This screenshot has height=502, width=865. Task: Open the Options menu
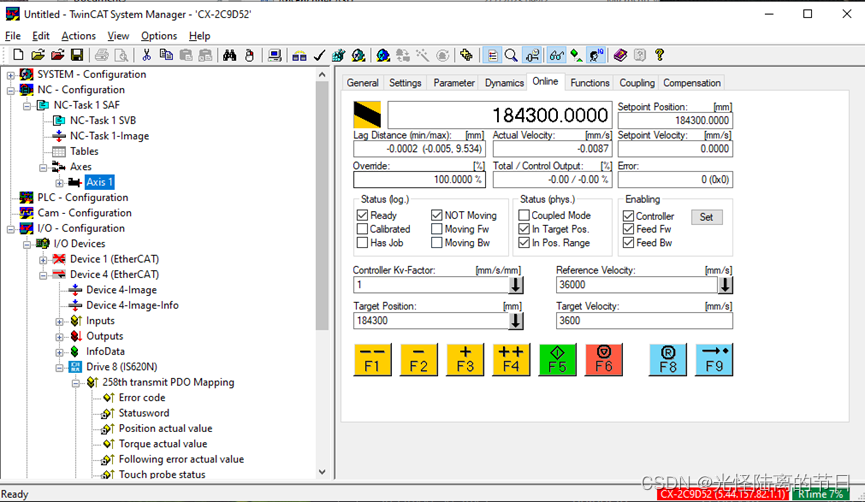coord(159,36)
